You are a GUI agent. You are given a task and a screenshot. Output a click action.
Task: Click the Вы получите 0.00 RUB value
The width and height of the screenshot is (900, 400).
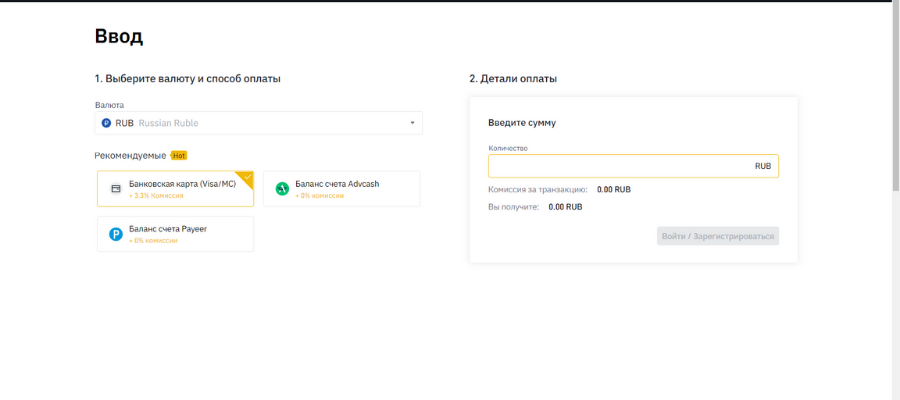(565, 207)
